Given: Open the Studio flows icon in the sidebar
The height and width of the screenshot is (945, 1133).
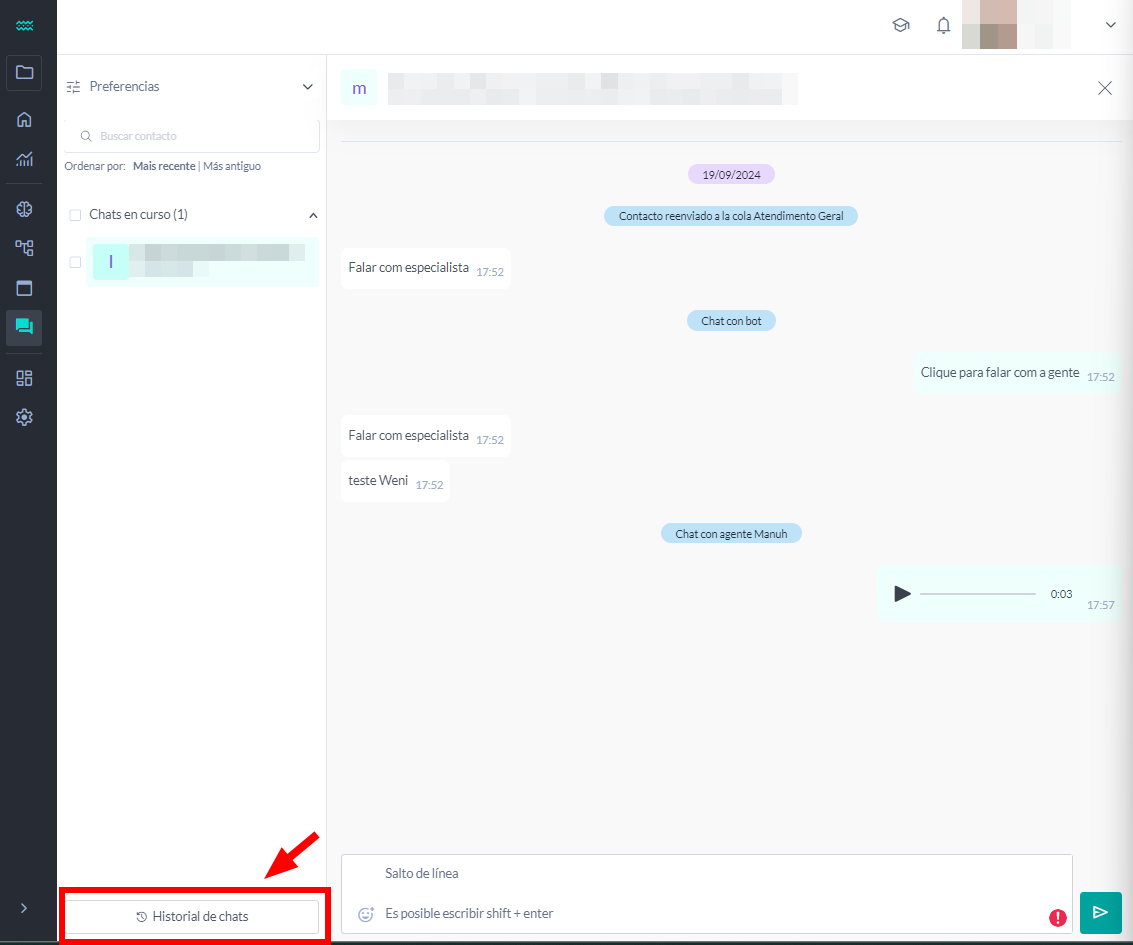Looking at the screenshot, I should coord(24,248).
